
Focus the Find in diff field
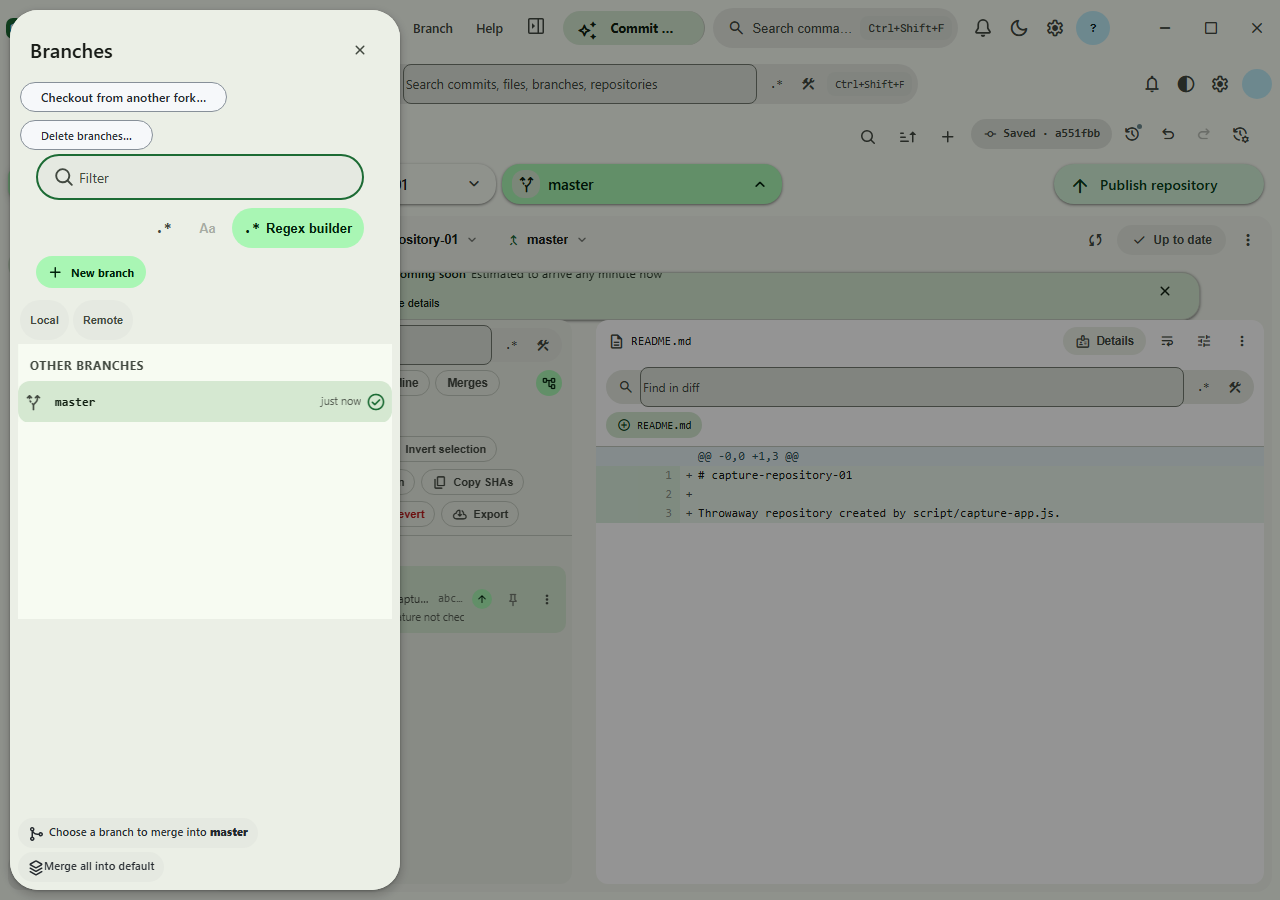[x=911, y=387]
